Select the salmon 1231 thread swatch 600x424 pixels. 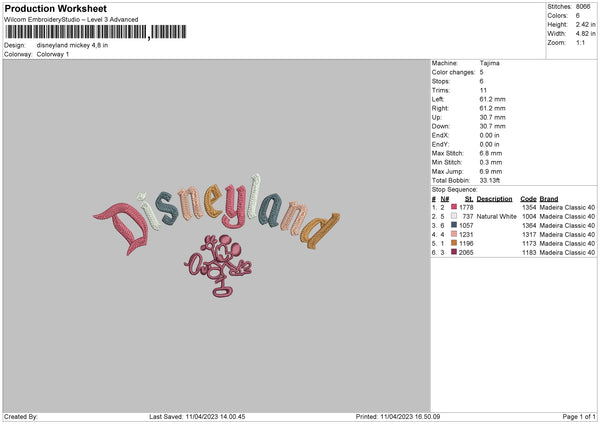coord(454,234)
